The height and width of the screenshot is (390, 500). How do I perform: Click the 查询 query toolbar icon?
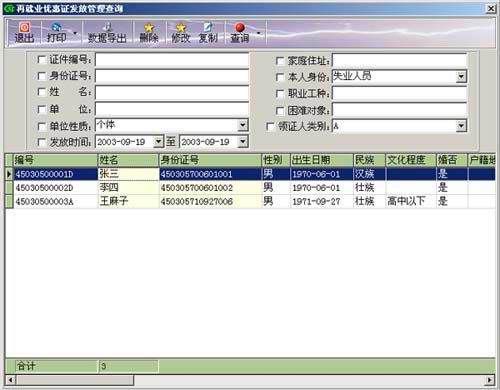[x=240, y=33]
